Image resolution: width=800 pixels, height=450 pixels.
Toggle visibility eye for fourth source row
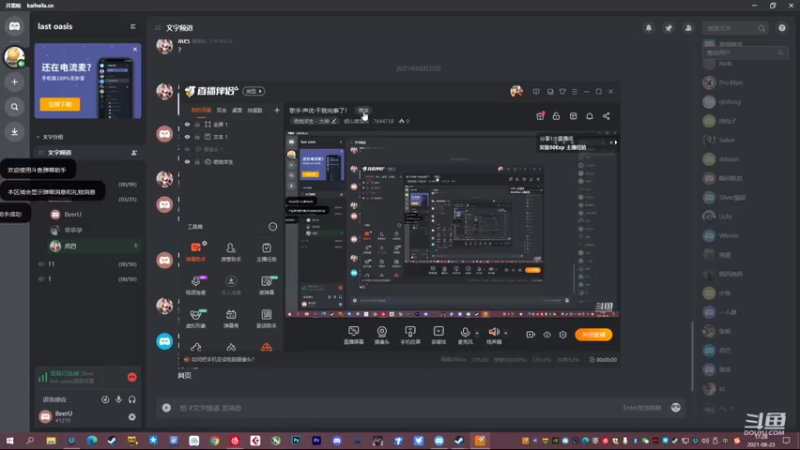pos(187,162)
